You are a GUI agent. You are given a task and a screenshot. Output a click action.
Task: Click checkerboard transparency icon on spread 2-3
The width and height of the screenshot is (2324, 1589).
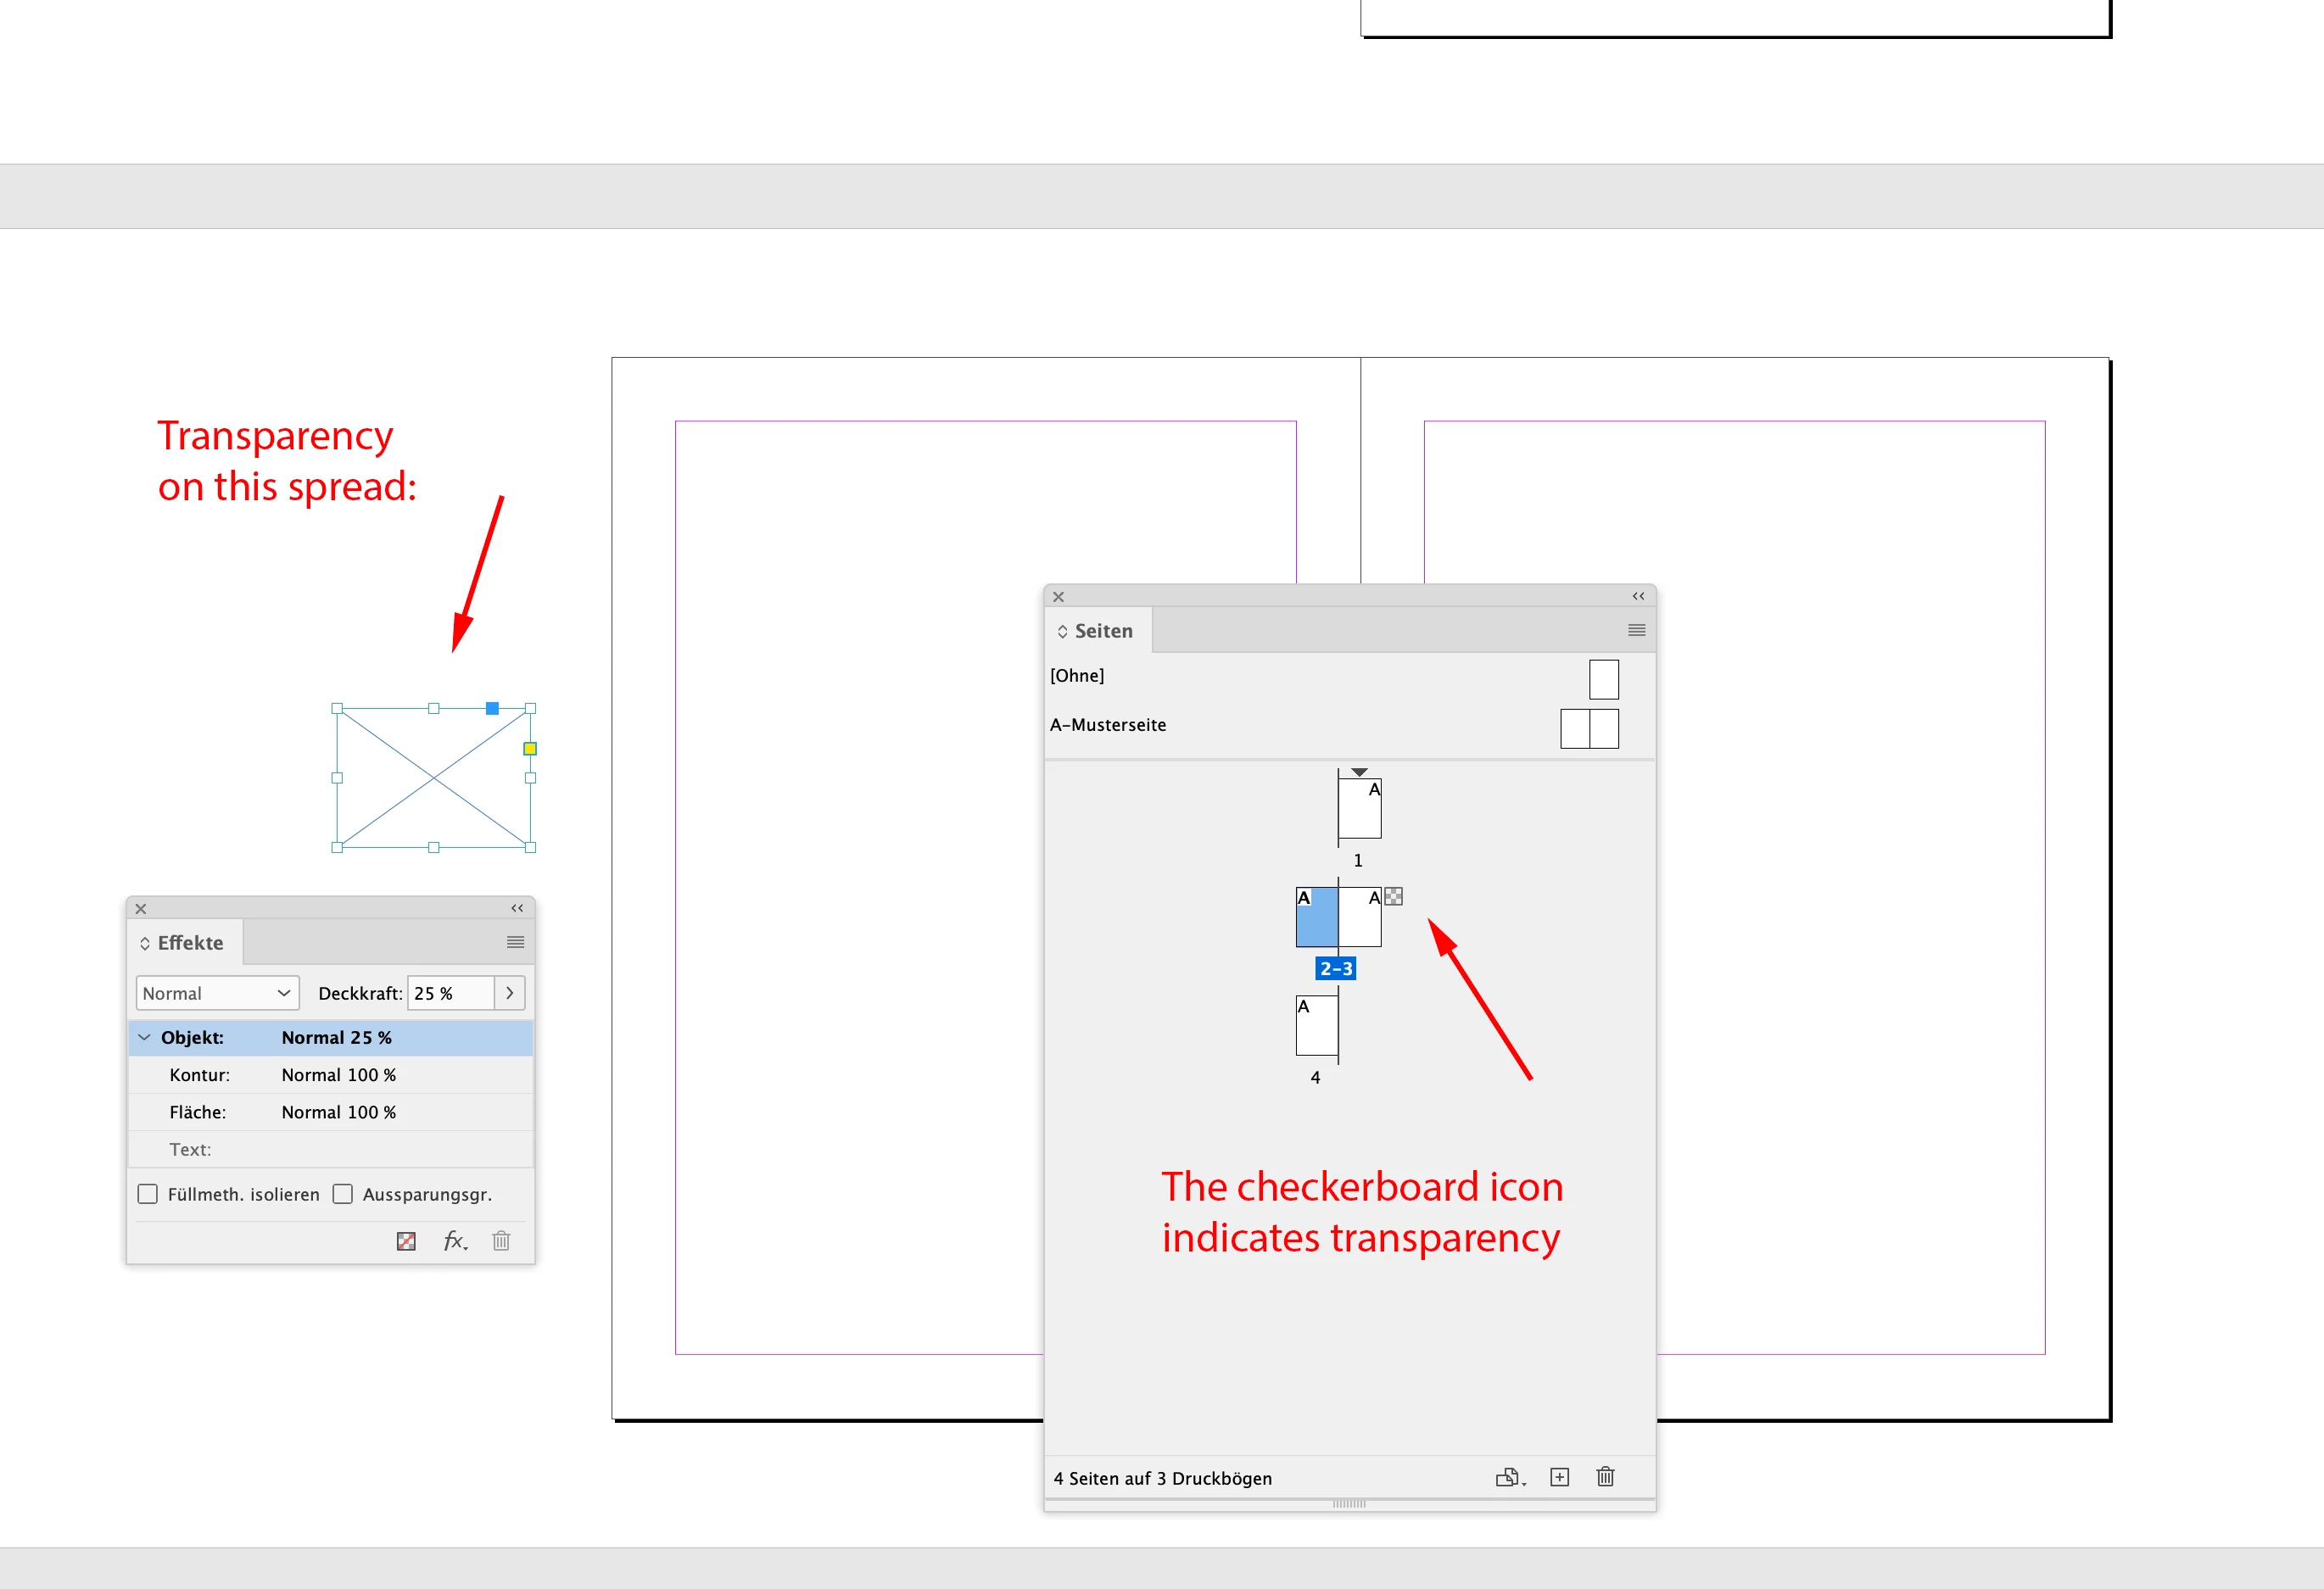1393,896
